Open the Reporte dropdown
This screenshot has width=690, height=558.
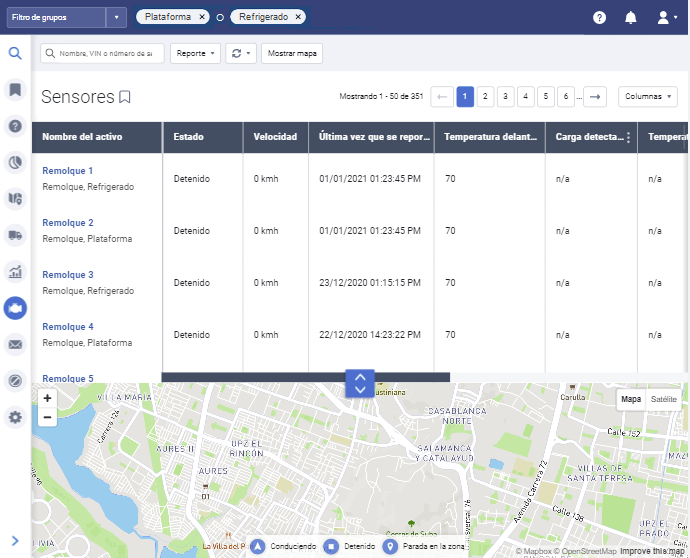tap(195, 53)
